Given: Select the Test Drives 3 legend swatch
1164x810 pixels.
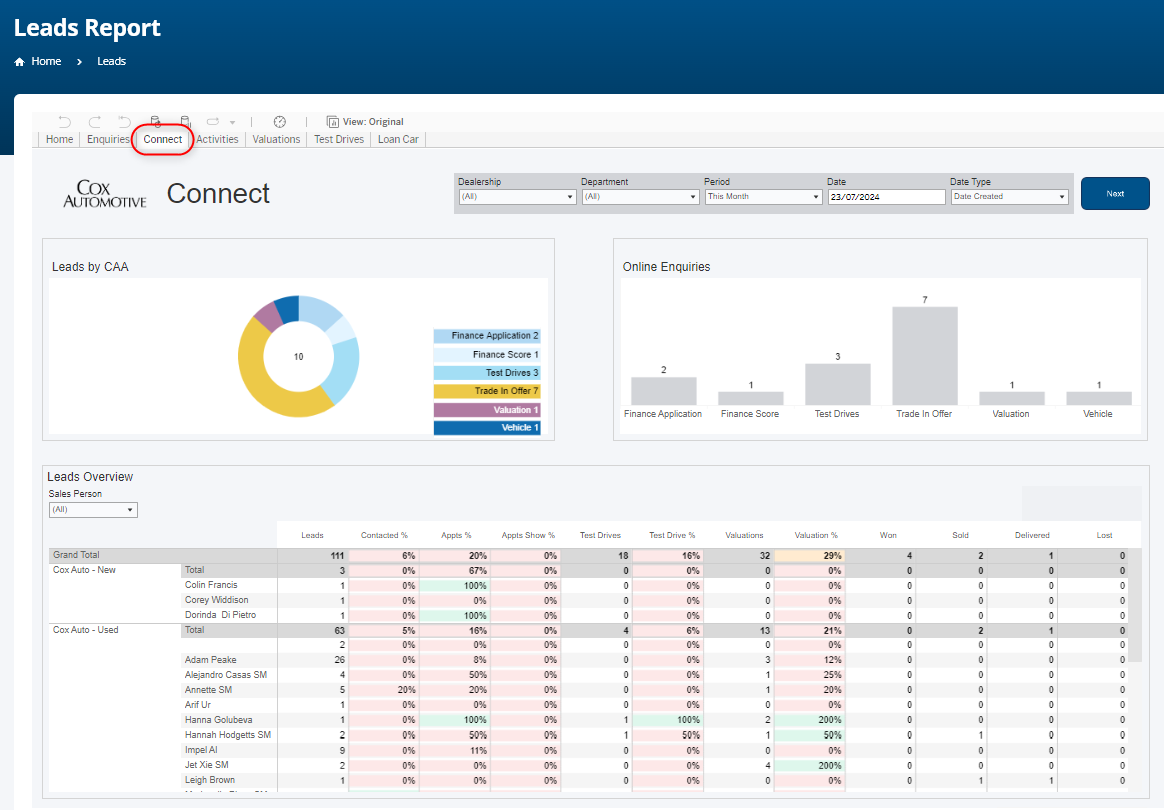Looking at the screenshot, I should tap(487, 373).
